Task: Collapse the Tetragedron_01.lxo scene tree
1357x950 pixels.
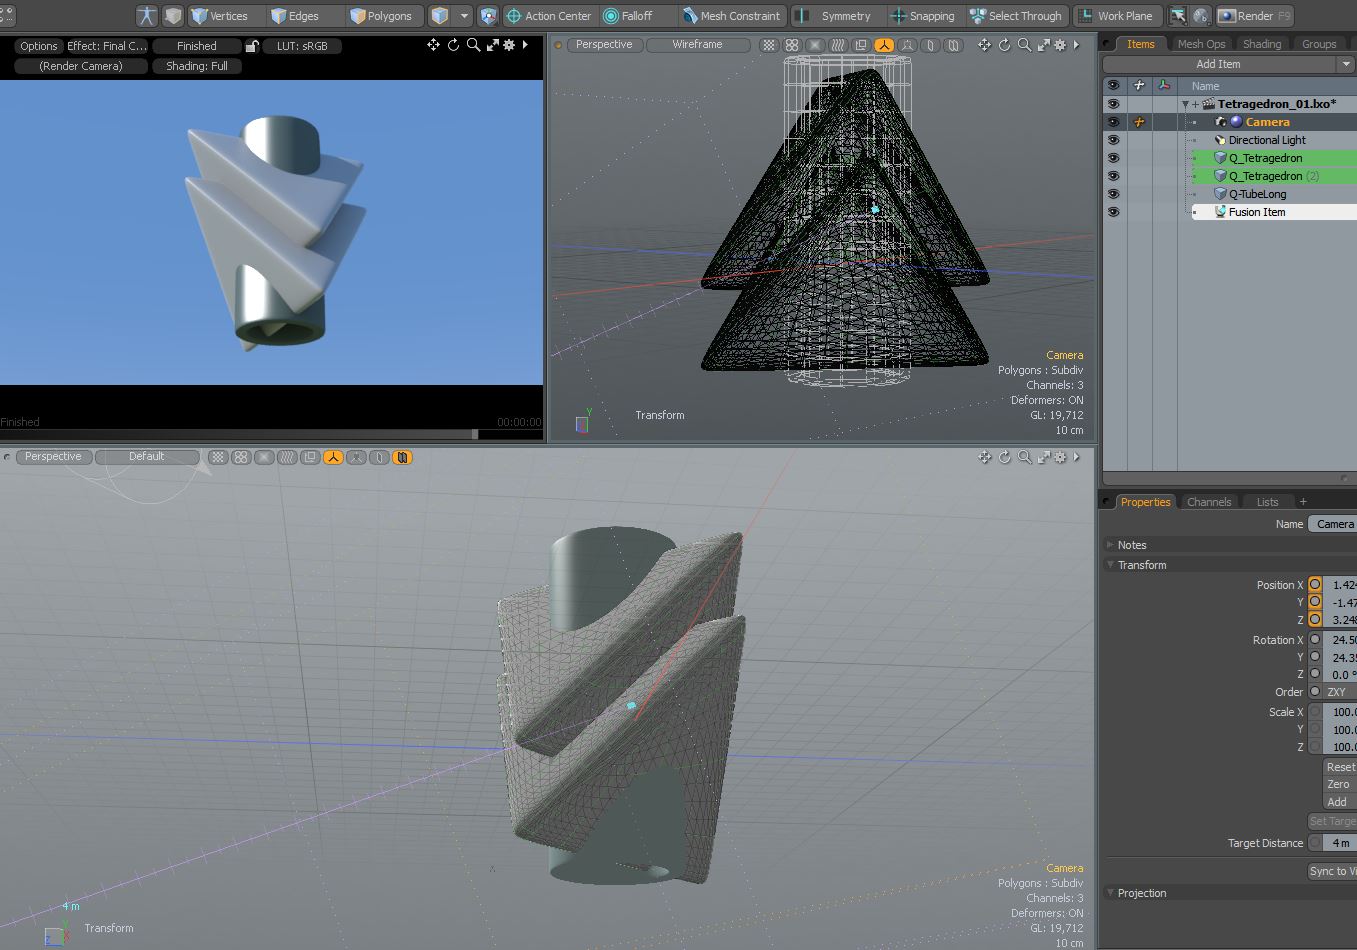Action: point(1185,104)
